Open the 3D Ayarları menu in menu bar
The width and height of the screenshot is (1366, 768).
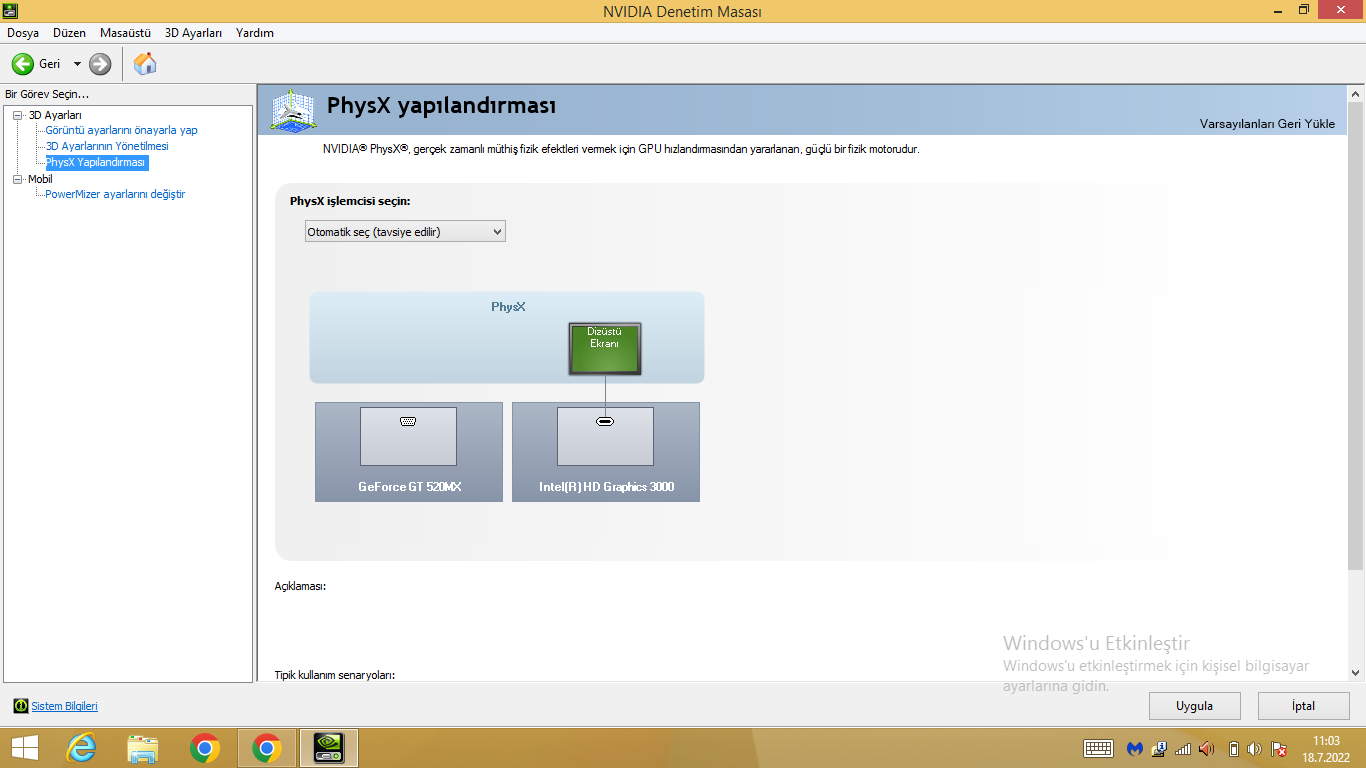[x=194, y=33]
